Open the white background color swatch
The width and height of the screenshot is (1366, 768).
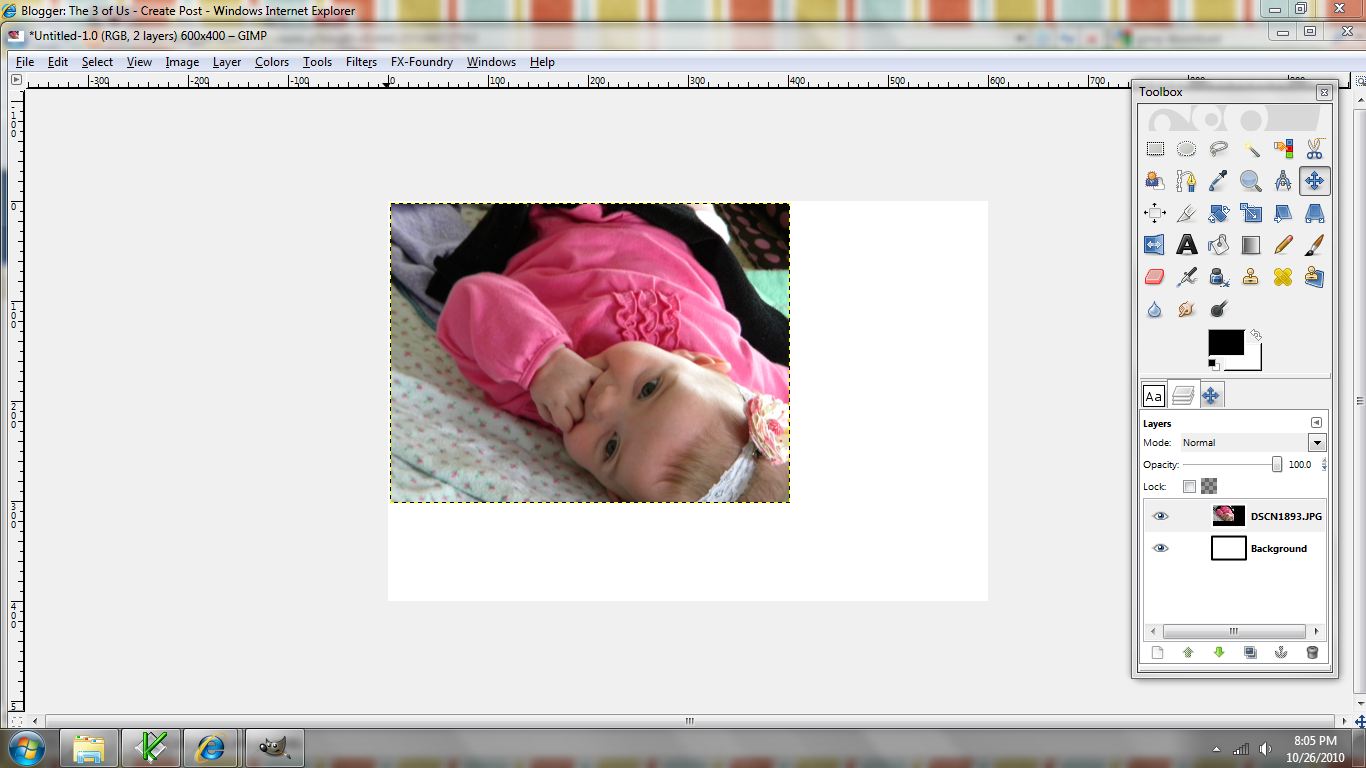tap(1253, 362)
